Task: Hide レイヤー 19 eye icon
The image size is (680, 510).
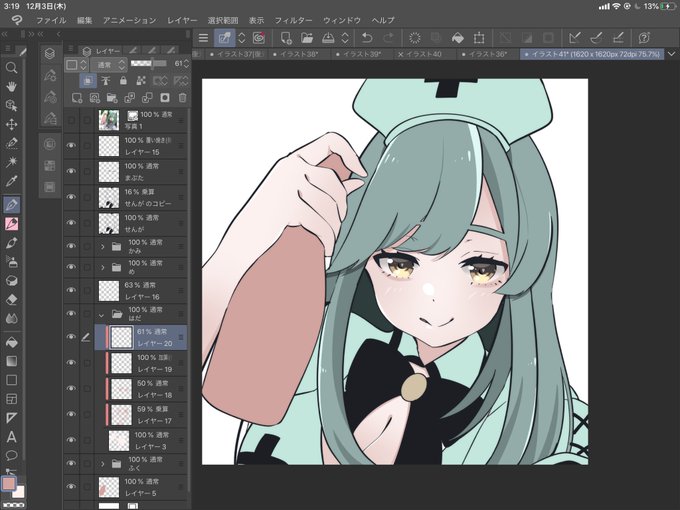Action: point(71,363)
